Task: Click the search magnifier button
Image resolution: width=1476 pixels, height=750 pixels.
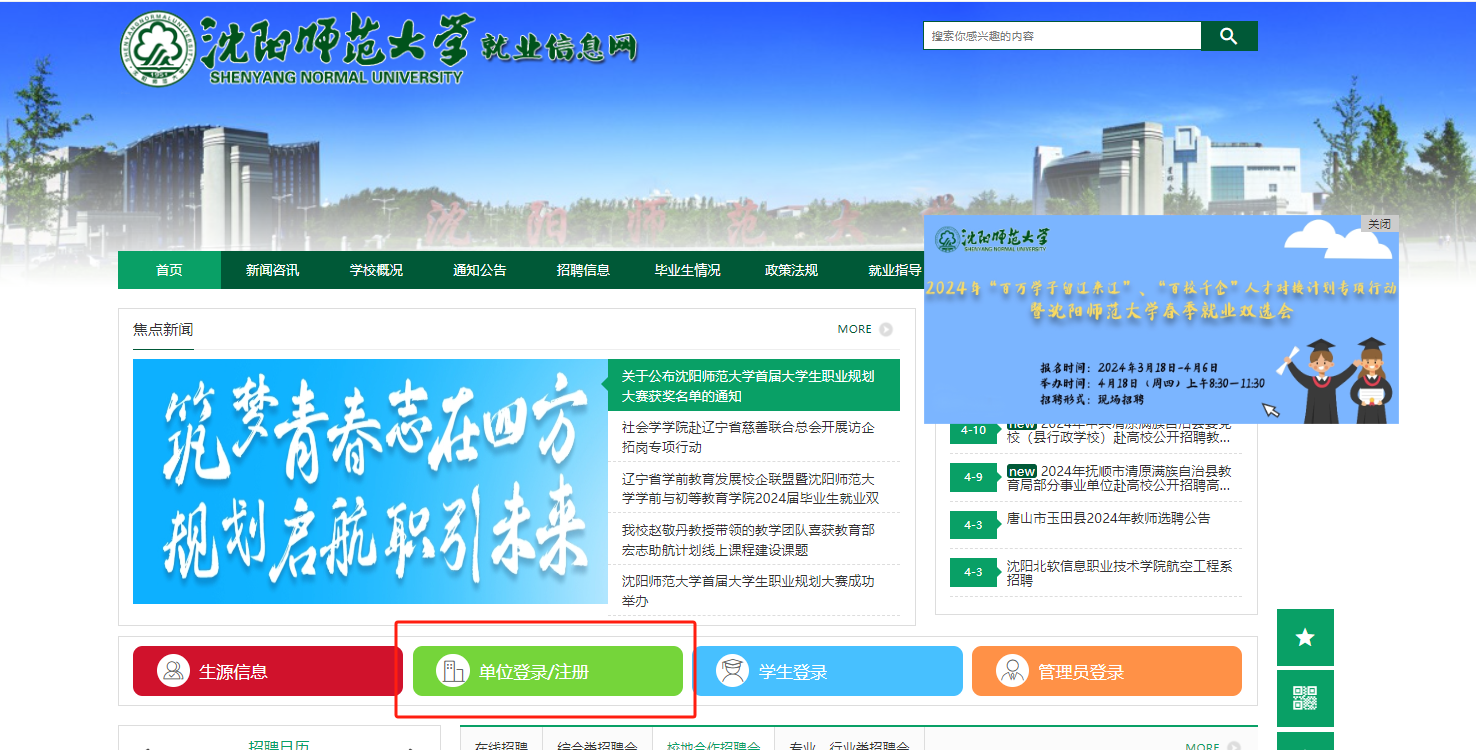Action: point(1229,36)
